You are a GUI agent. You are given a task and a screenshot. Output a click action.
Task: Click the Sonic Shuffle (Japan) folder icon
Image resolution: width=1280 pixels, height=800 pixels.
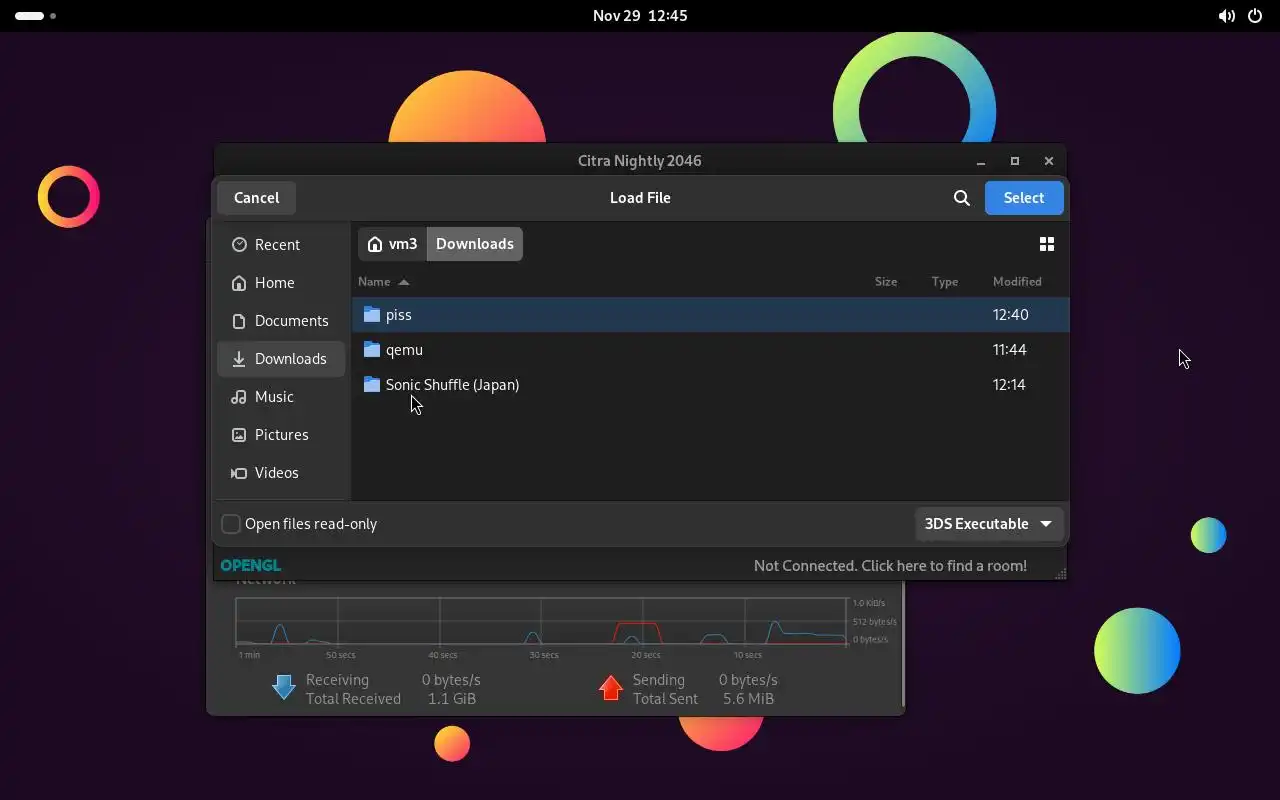(x=372, y=385)
